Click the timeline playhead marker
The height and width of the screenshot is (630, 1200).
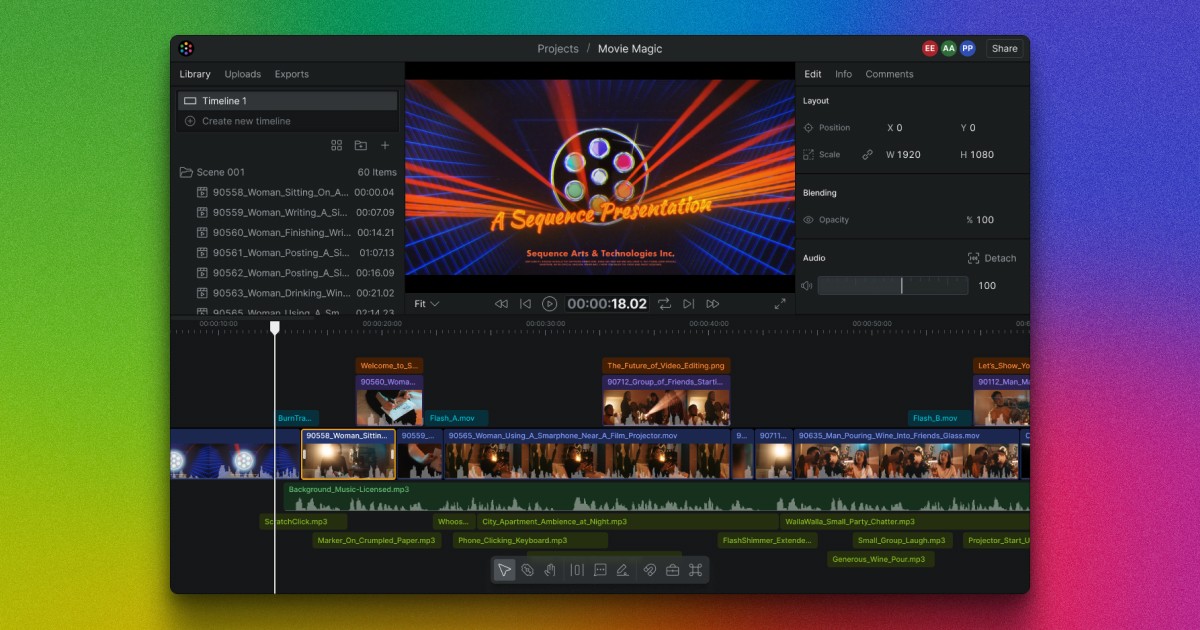pyautogui.click(x=275, y=327)
